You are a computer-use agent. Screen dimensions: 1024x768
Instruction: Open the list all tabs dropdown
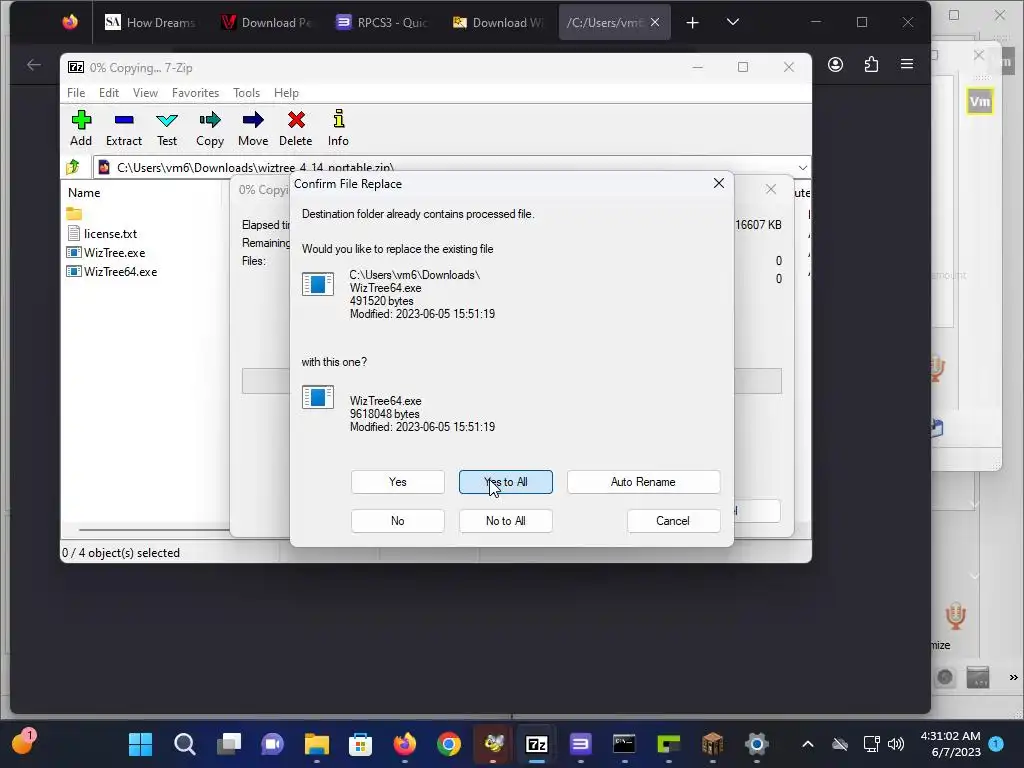[733, 22]
